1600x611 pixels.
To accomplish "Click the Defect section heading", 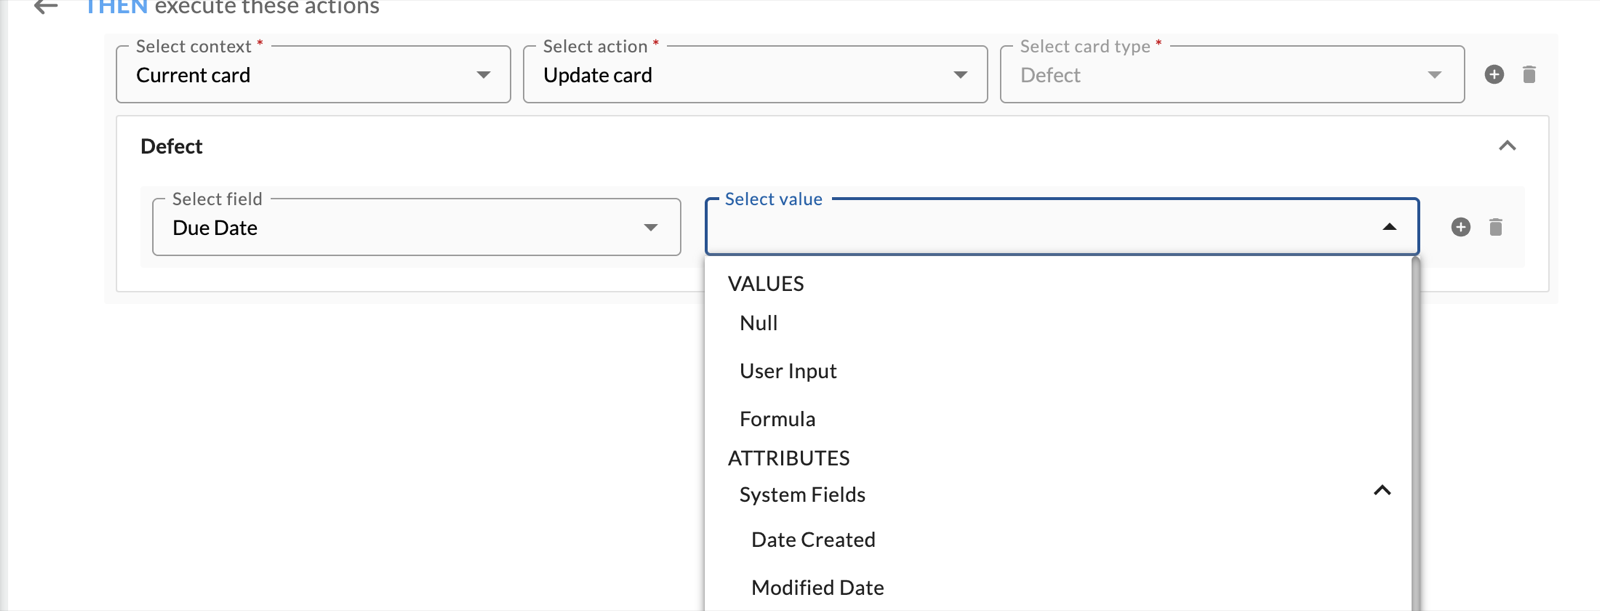I will tap(172, 146).
